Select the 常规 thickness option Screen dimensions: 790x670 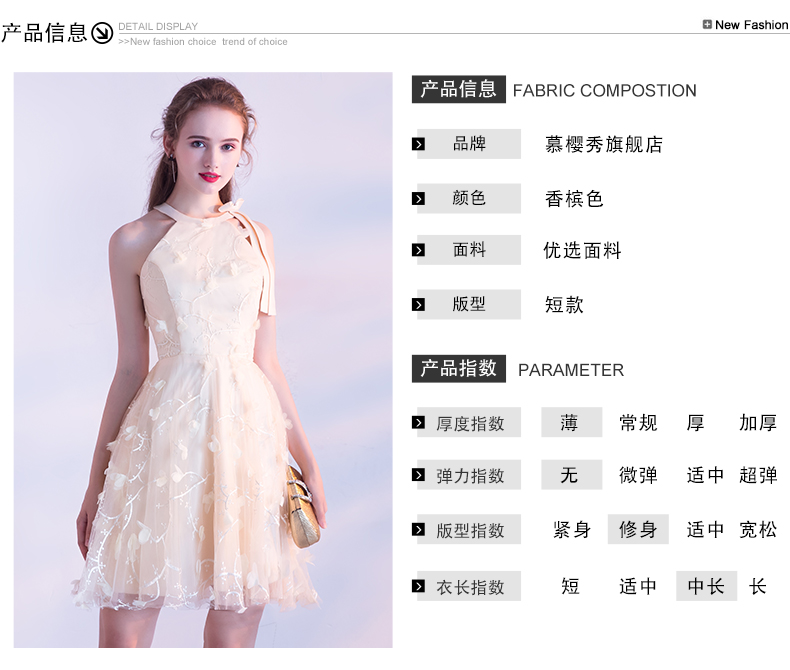(x=638, y=423)
